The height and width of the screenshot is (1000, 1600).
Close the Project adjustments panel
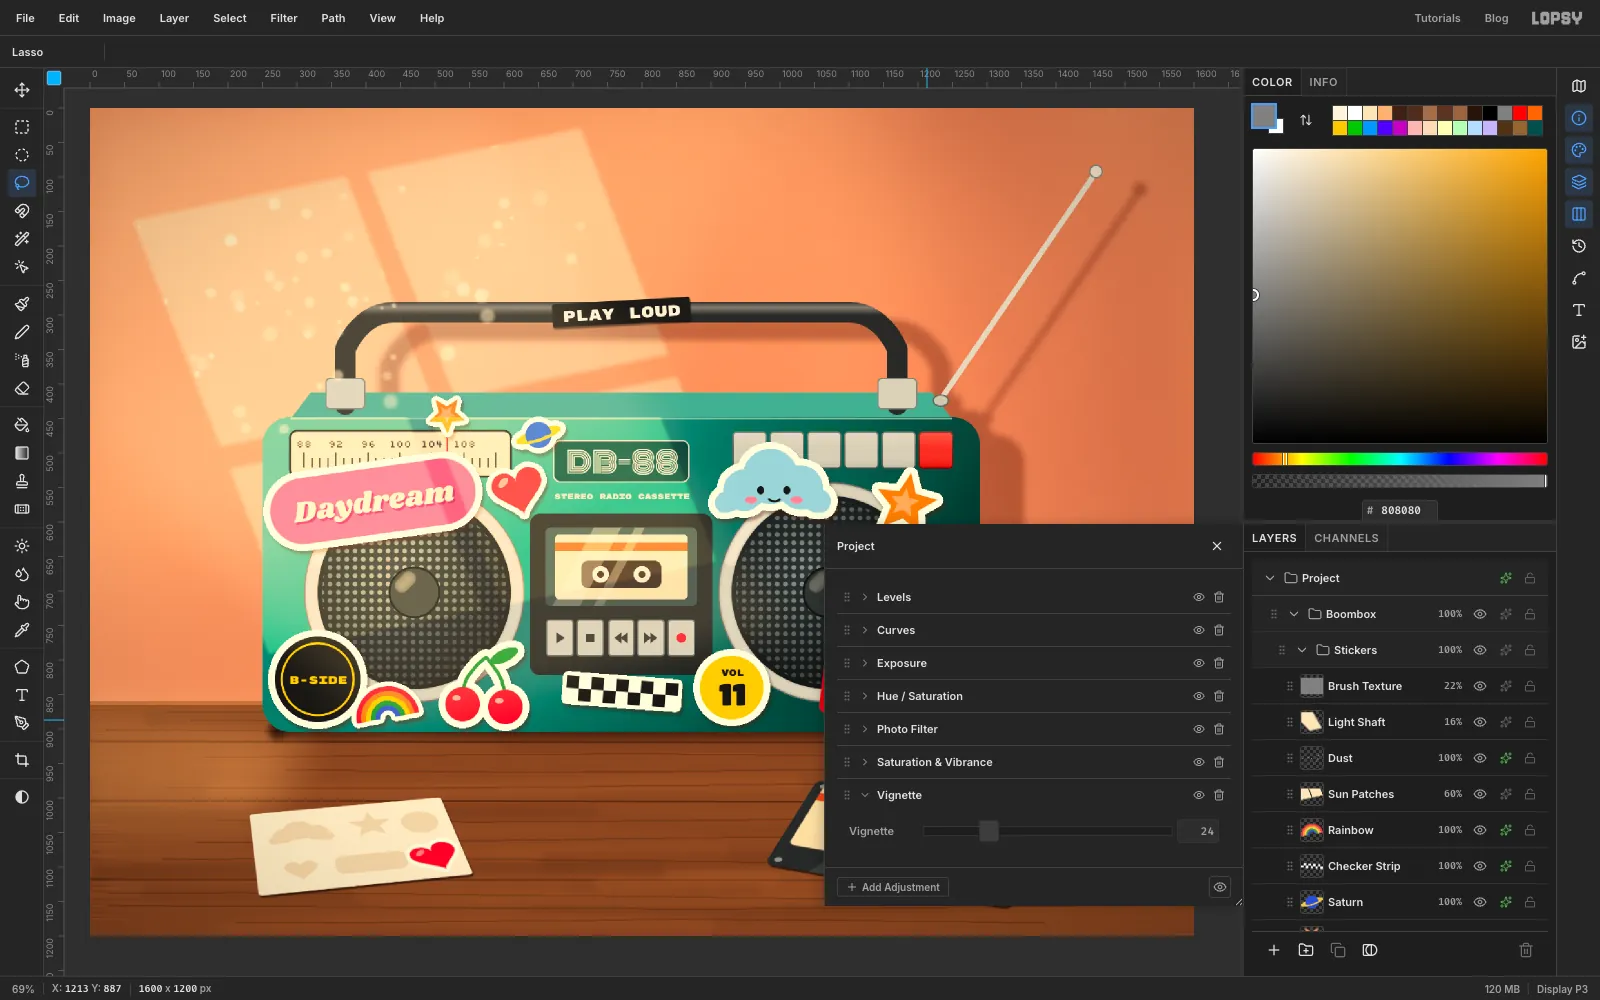[x=1217, y=546]
